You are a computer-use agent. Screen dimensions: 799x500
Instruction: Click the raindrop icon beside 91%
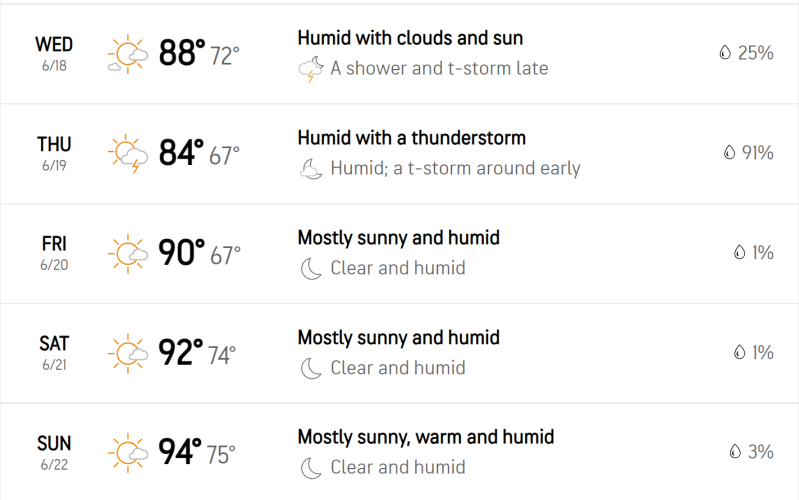(x=729, y=152)
